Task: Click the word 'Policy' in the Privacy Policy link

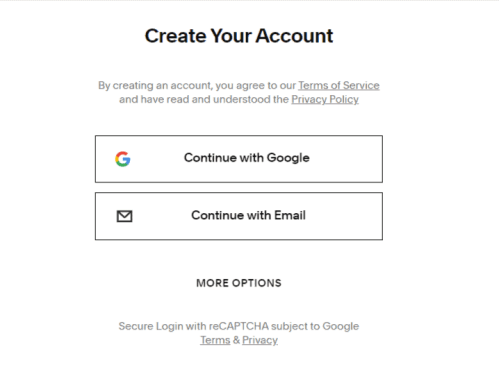Action: click(344, 99)
